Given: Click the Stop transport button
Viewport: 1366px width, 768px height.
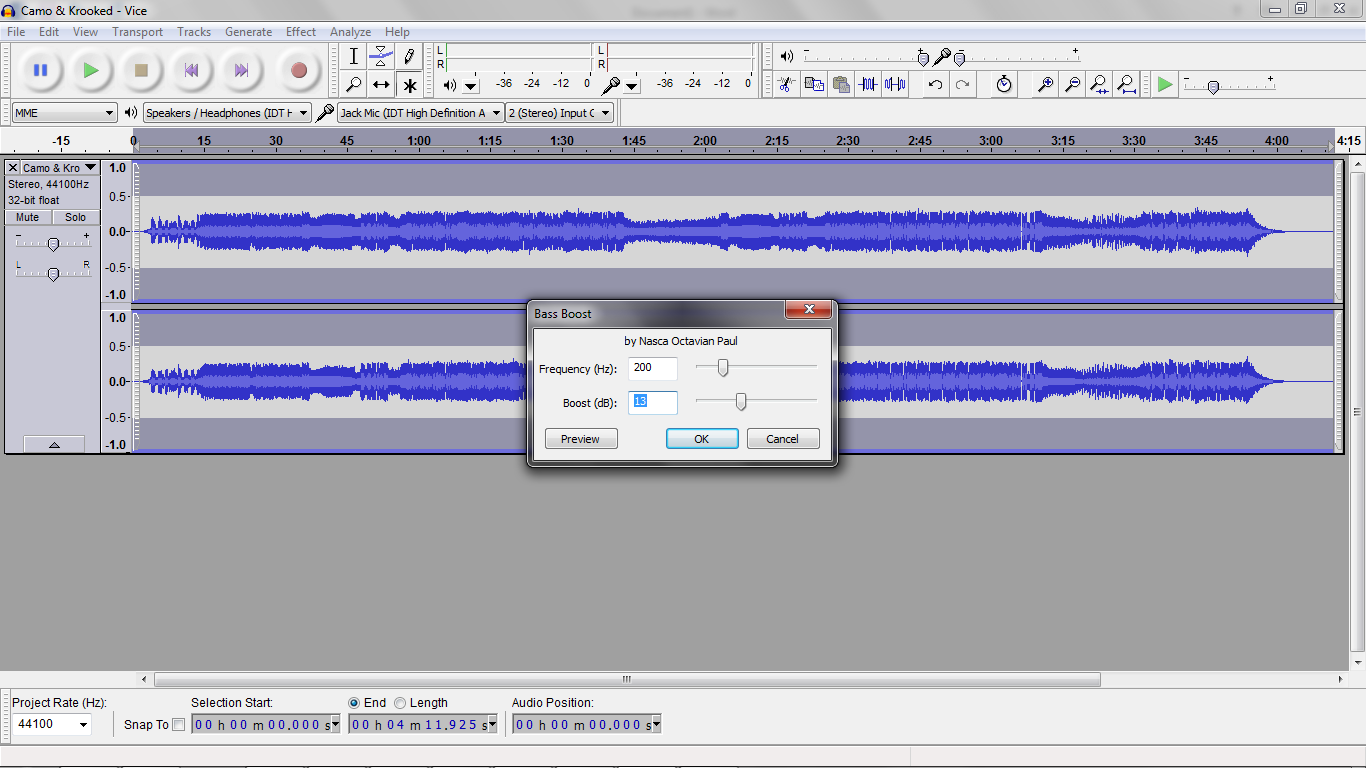Looking at the screenshot, I should [x=141, y=70].
